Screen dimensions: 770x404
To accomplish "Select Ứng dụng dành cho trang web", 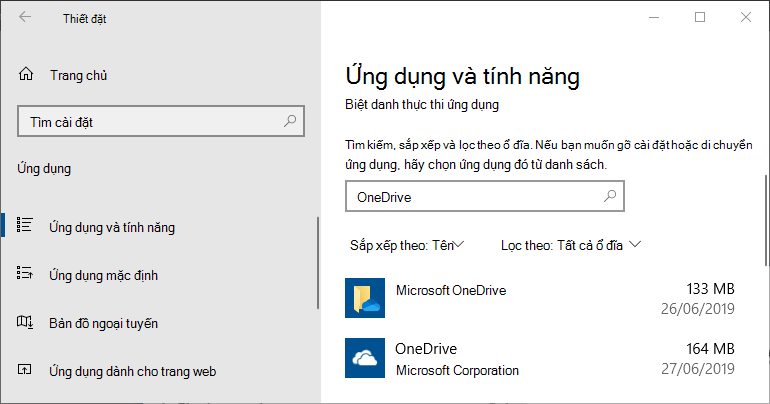I will pyautogui.click(x=133, y=372).
